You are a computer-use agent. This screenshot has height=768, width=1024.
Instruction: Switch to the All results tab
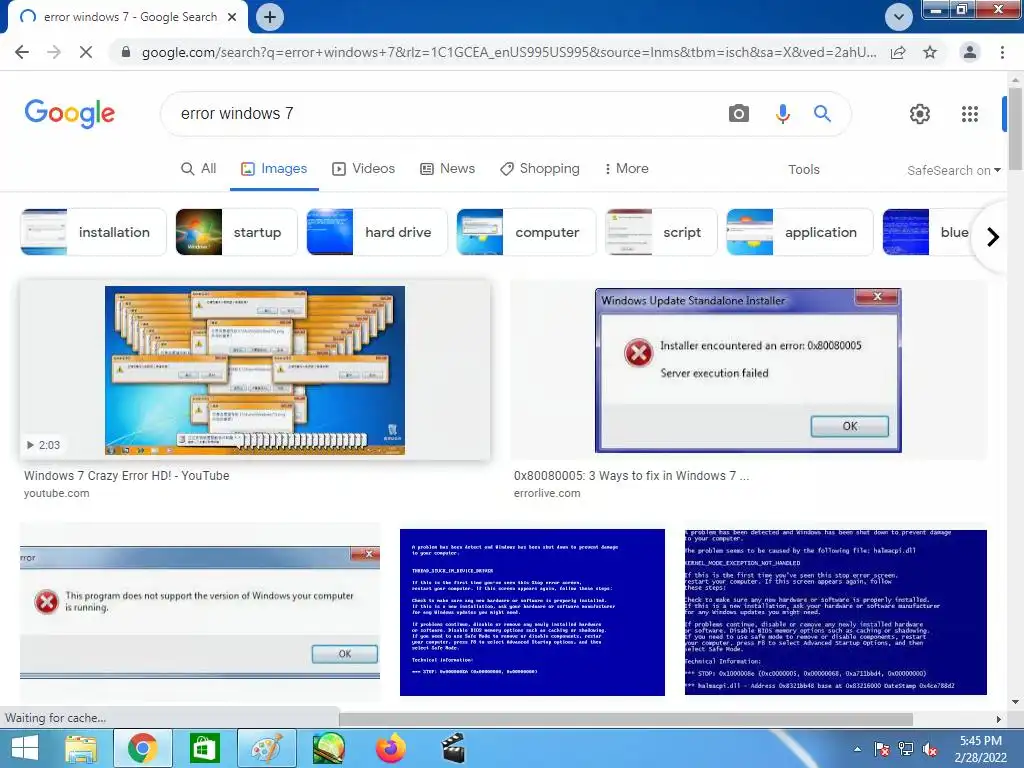(199, 168)
